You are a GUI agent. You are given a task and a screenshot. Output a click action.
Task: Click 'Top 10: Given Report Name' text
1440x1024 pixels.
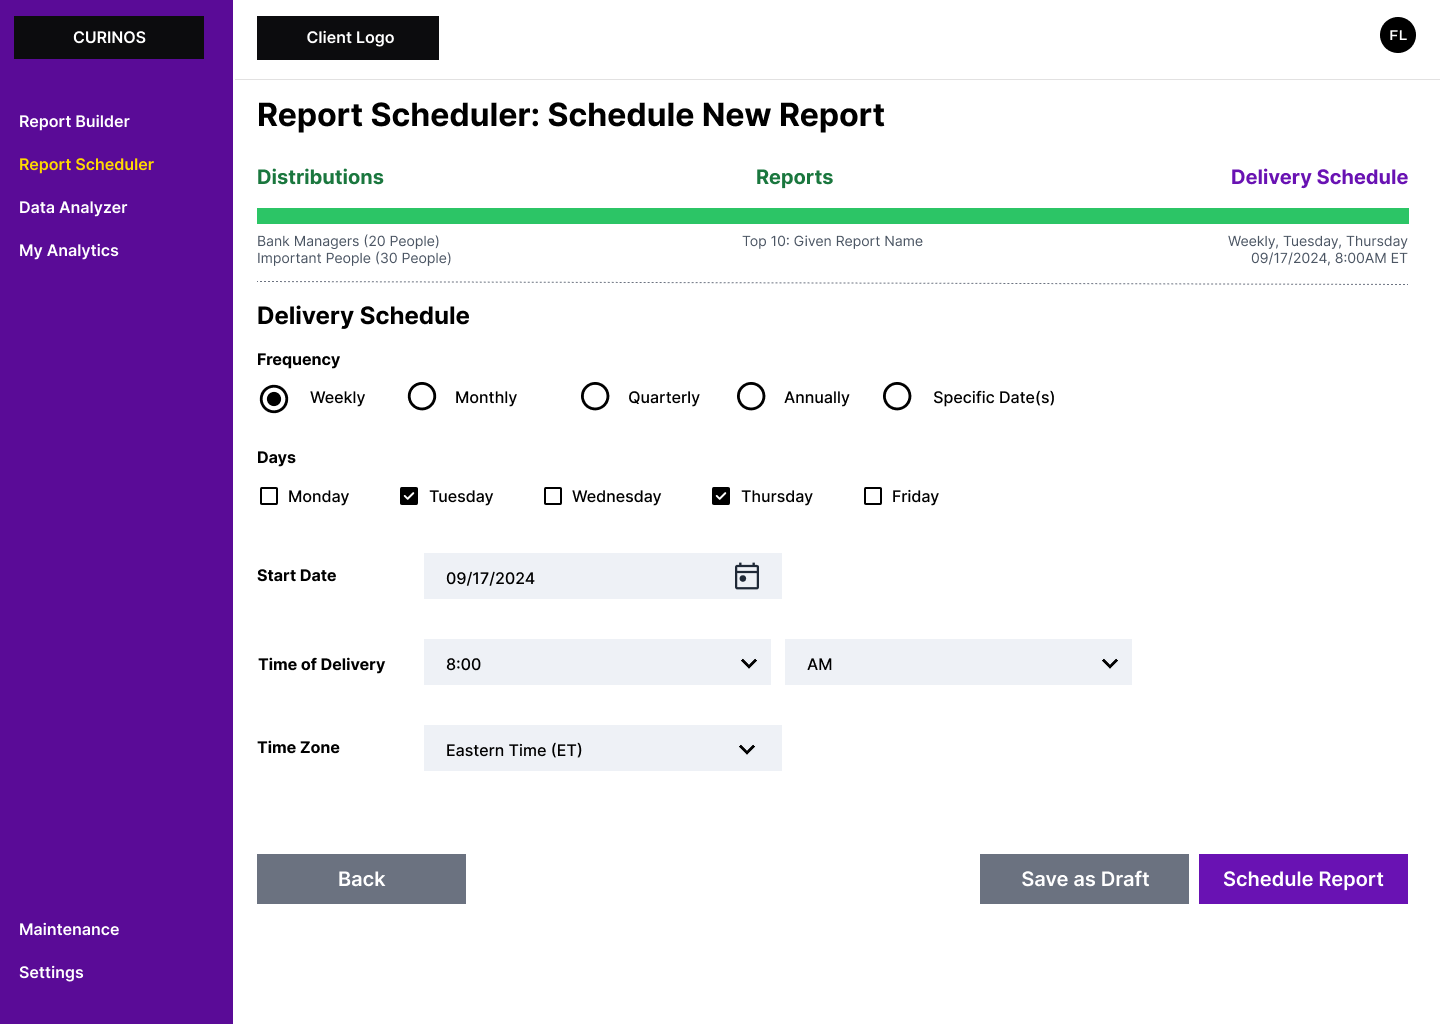coord(832,241)
